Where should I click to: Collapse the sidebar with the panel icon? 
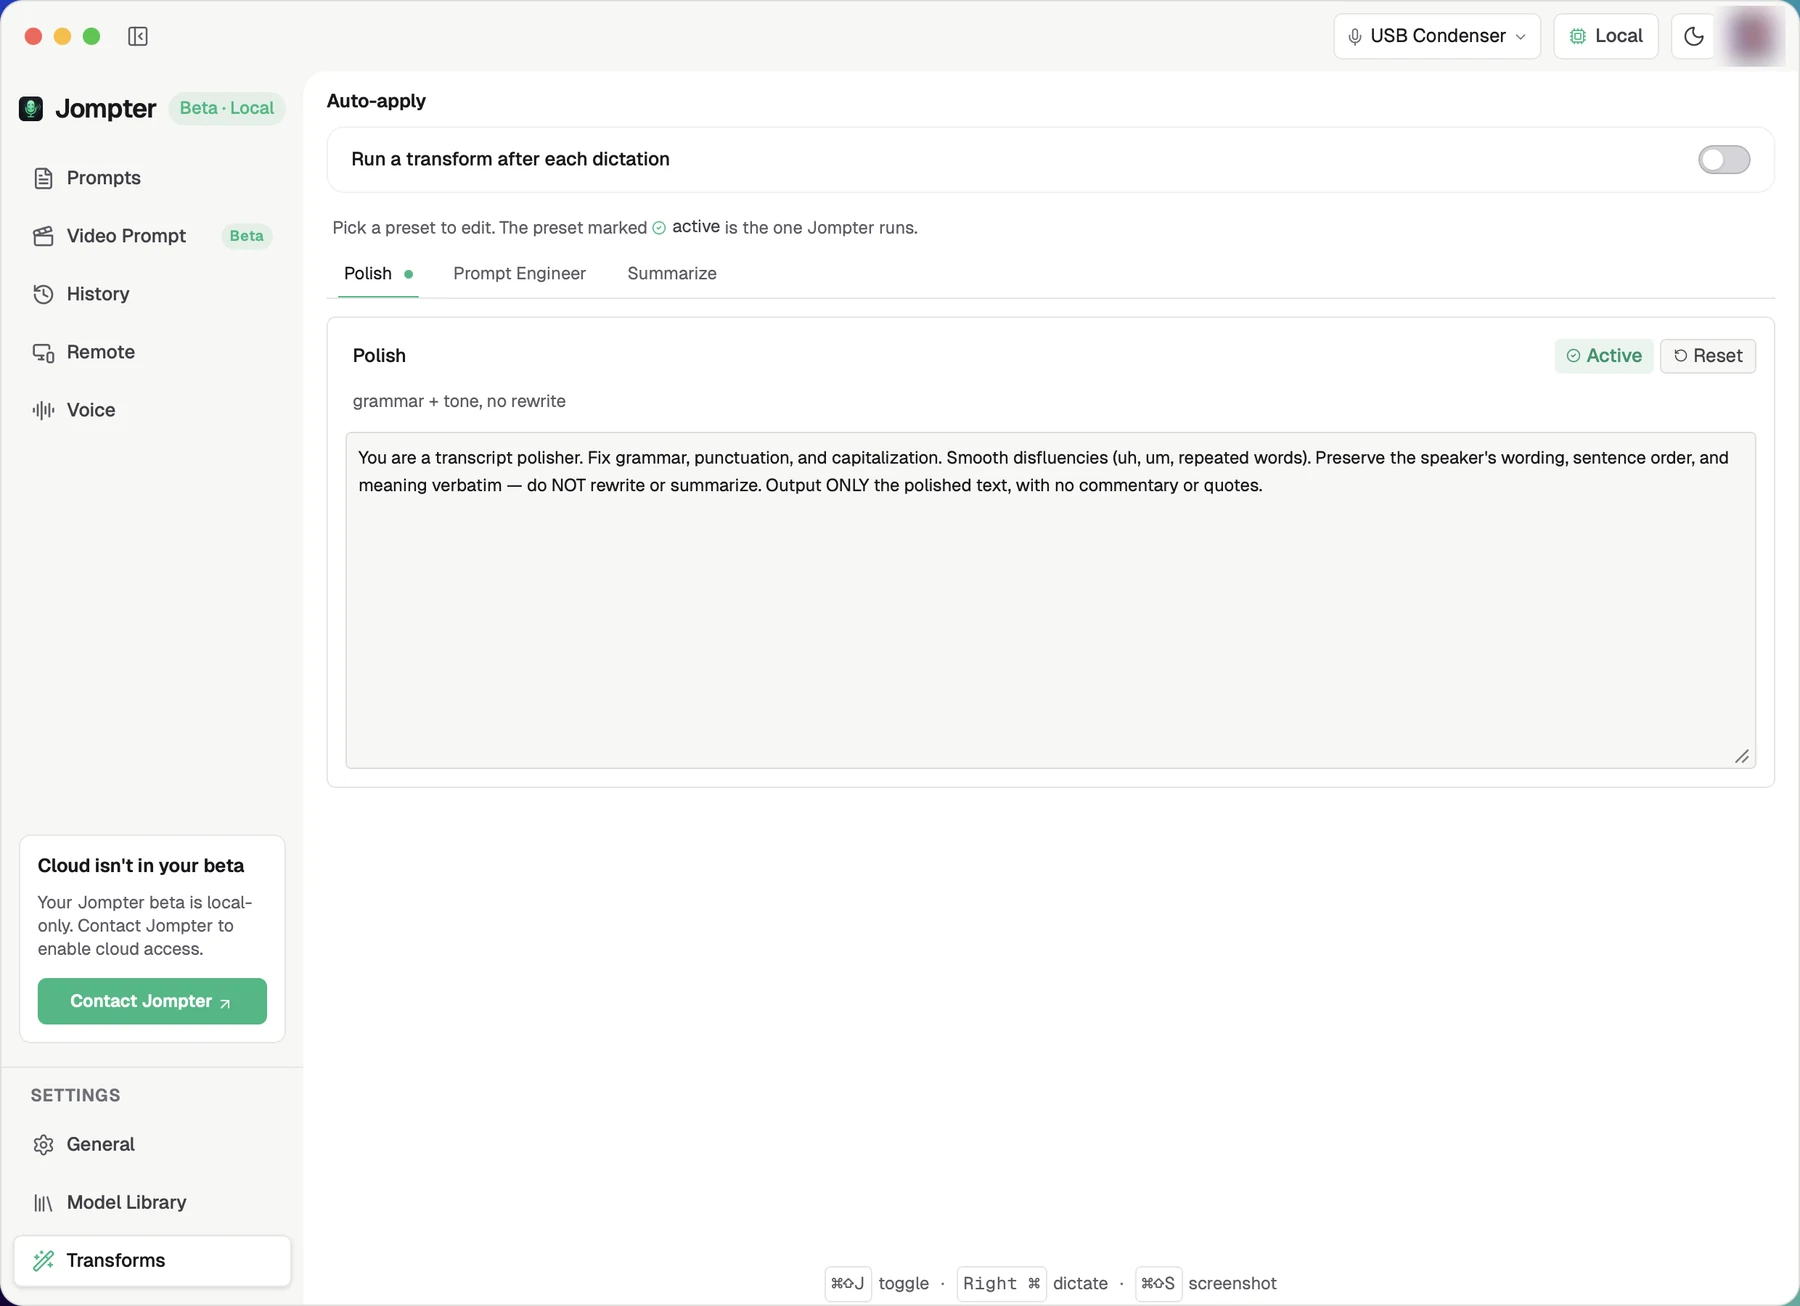pyautogui.click(x=138, y=36)
